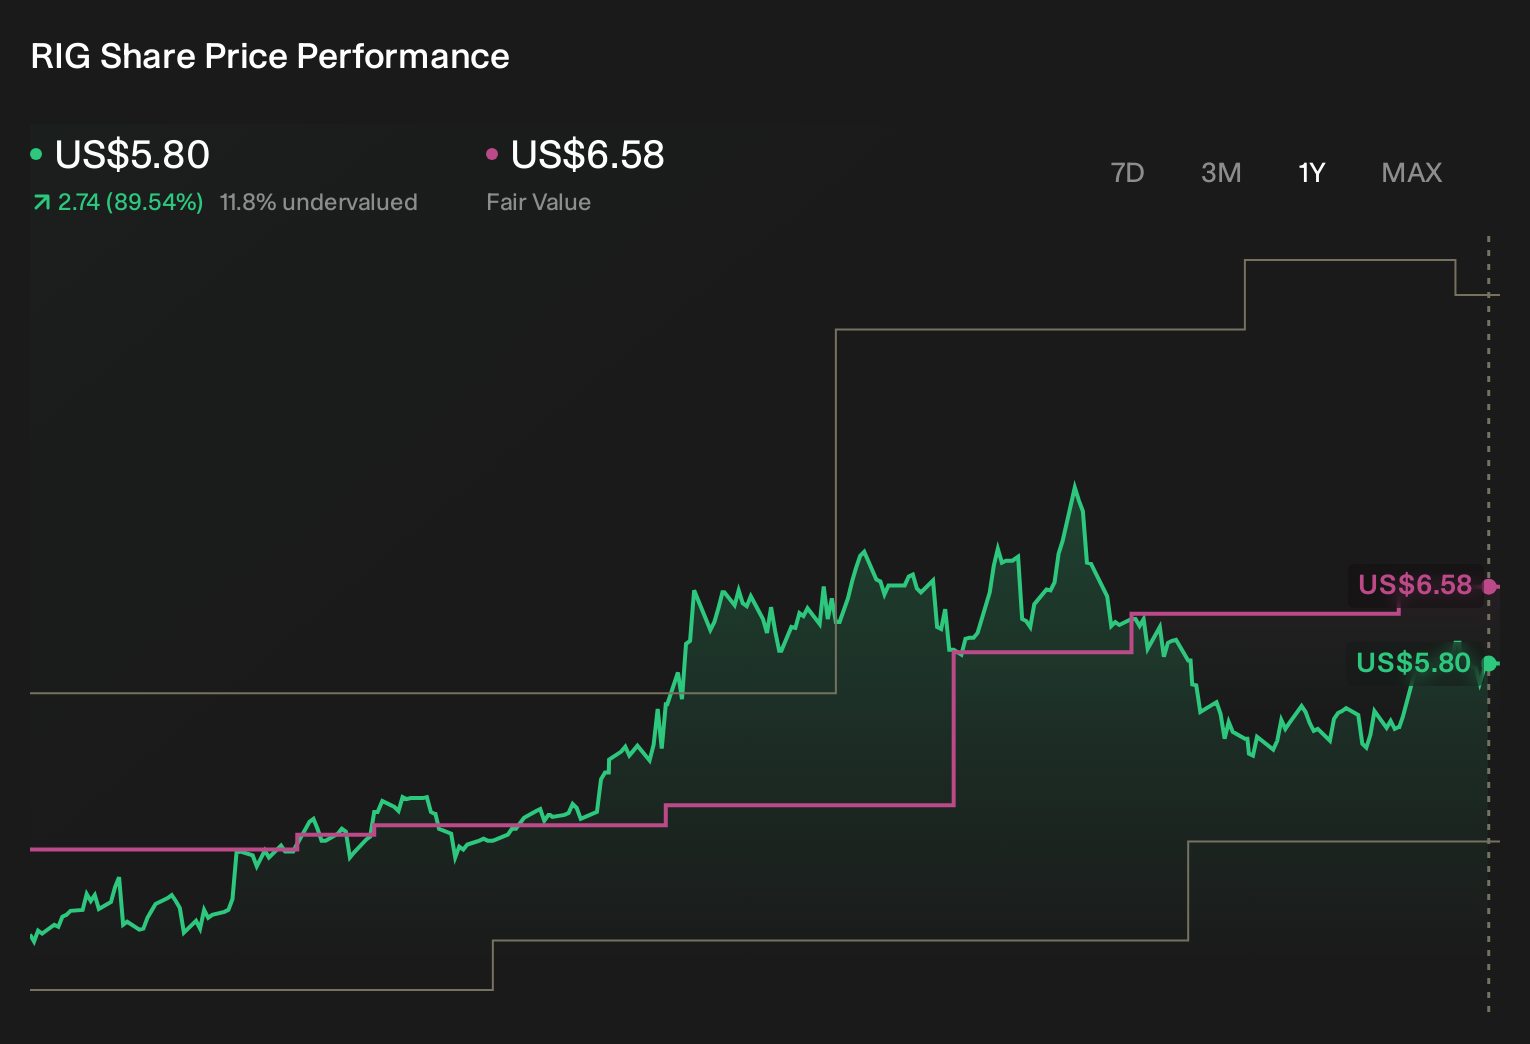Click the topmost step of the grey analyst range line
Screen dimensions: 1530x1044
1350,260
